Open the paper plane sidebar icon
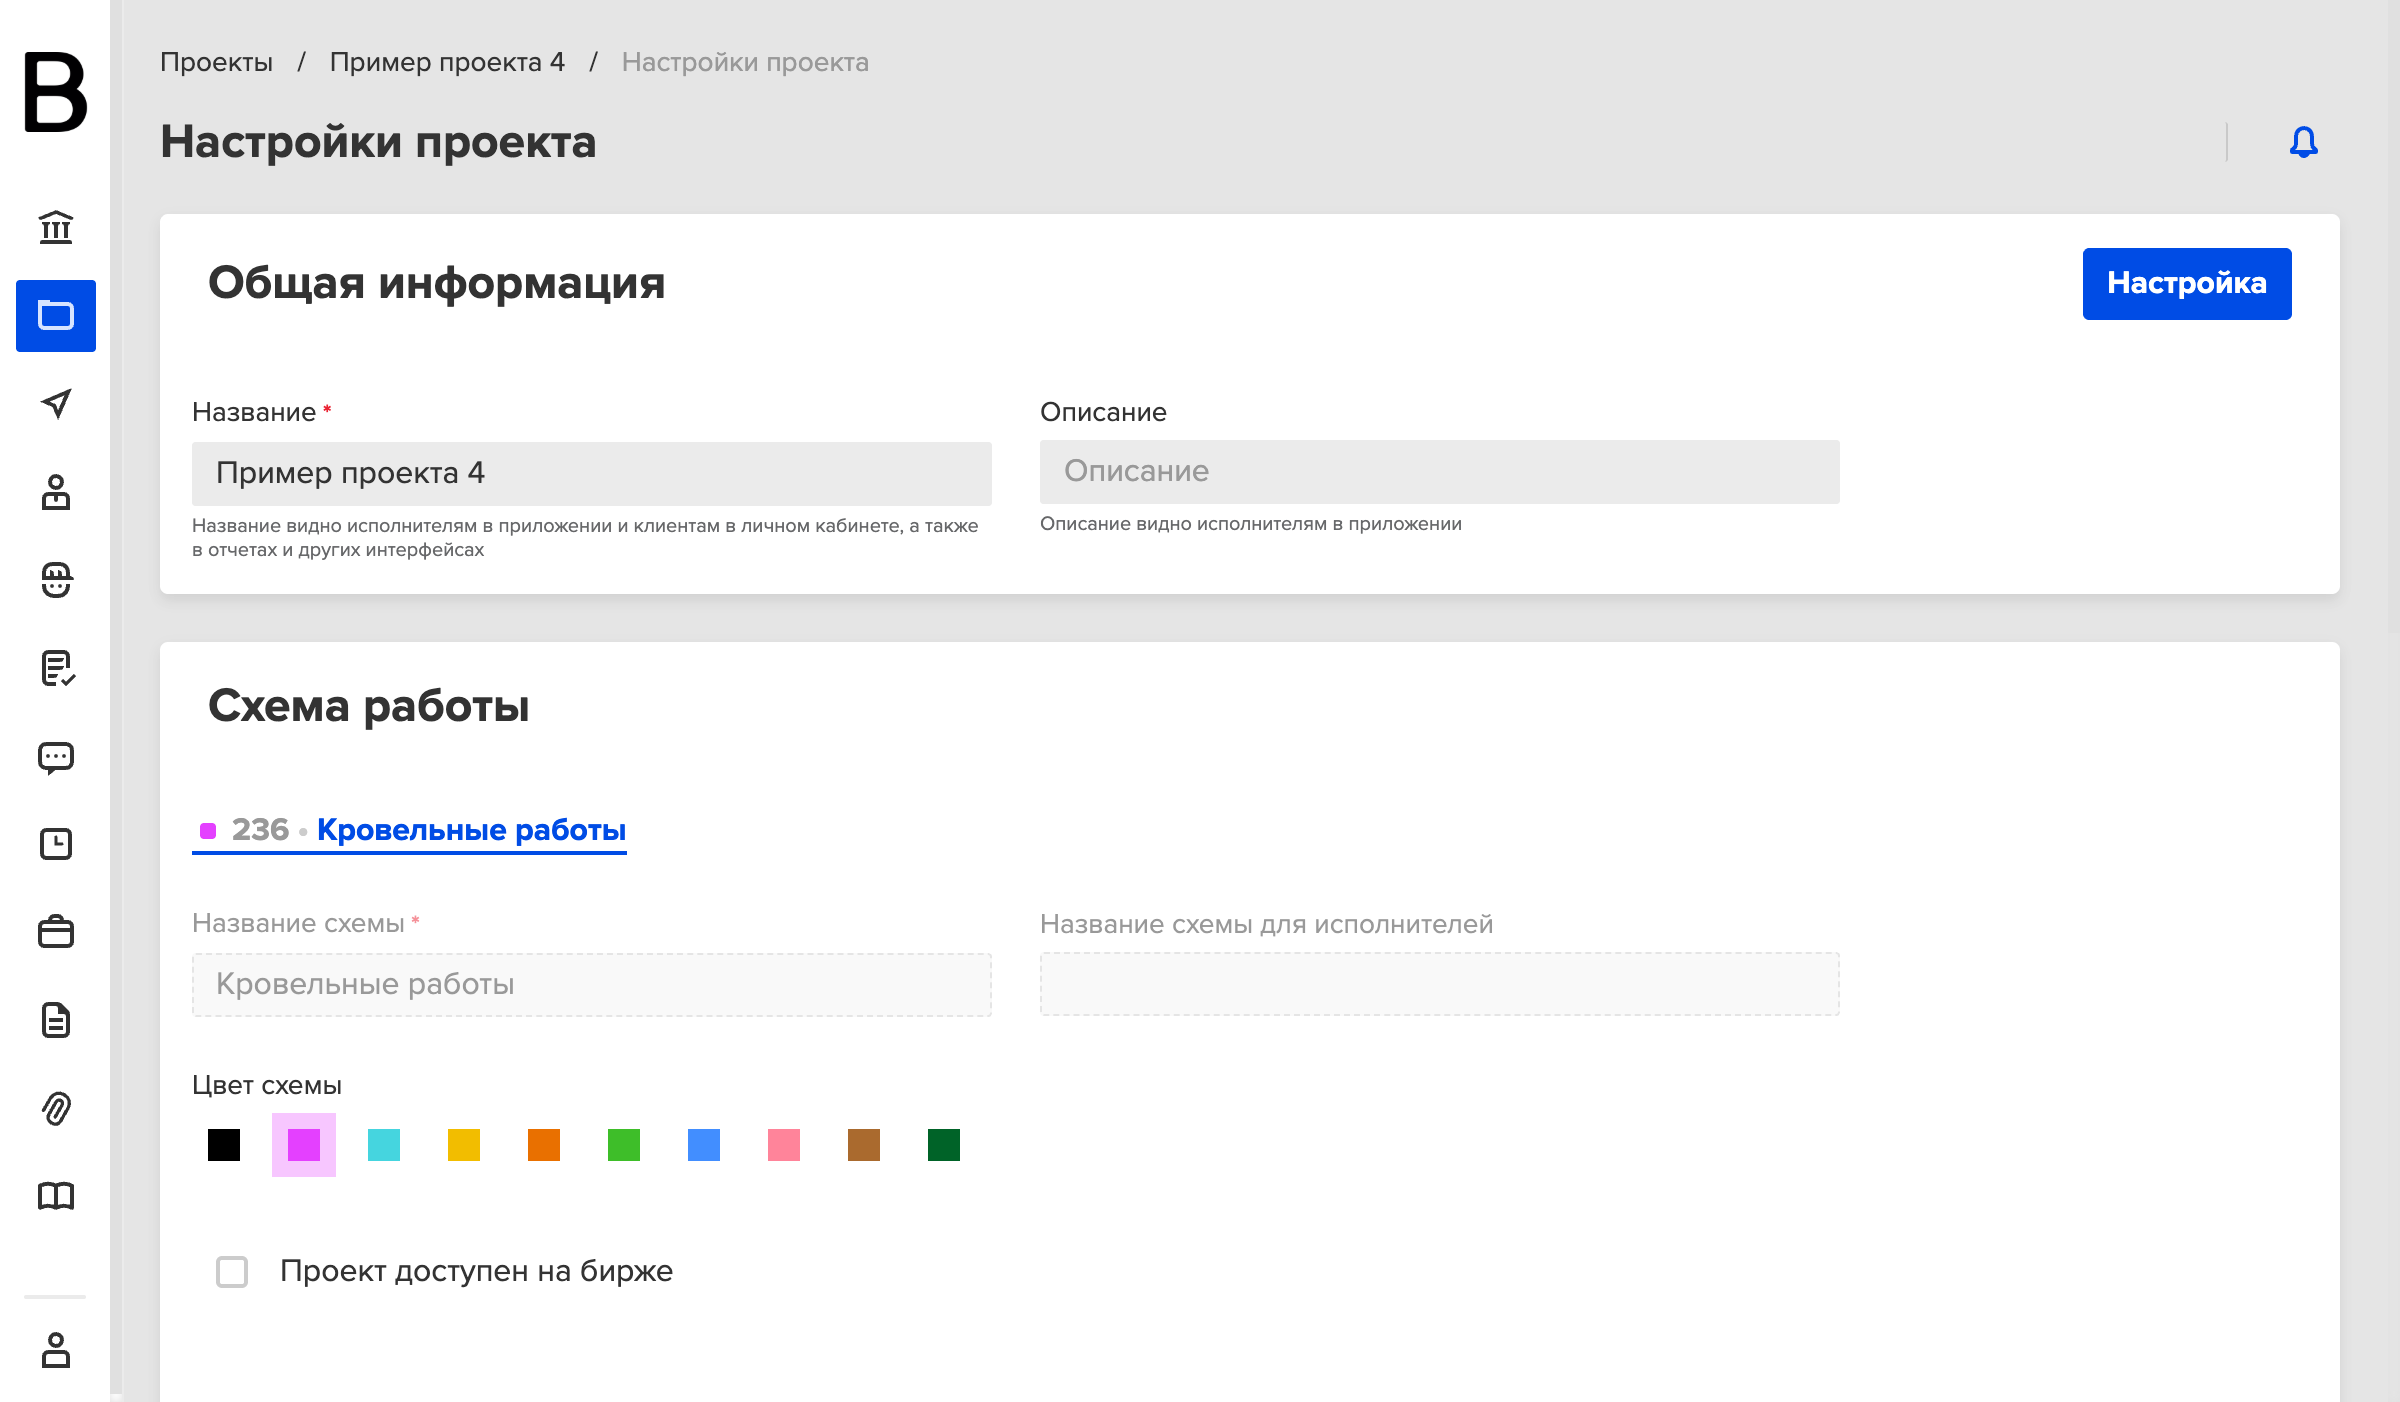 (x=56, y=404)
